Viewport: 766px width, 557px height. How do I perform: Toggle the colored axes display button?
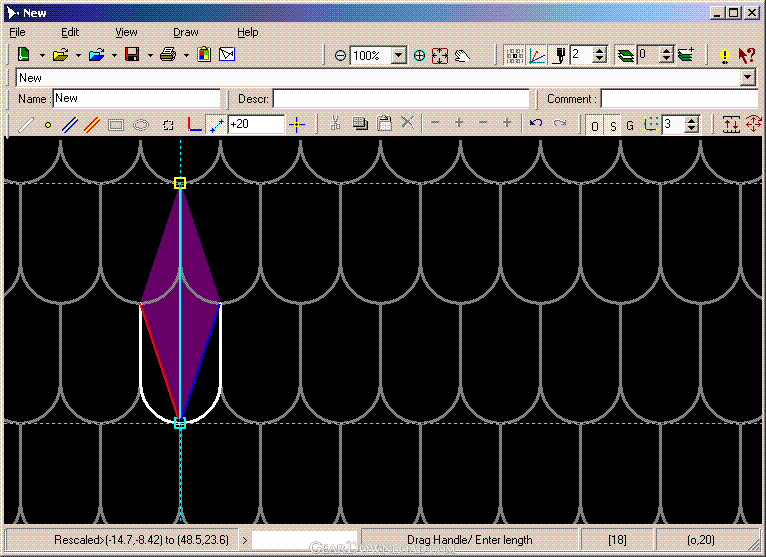point(537,55)
